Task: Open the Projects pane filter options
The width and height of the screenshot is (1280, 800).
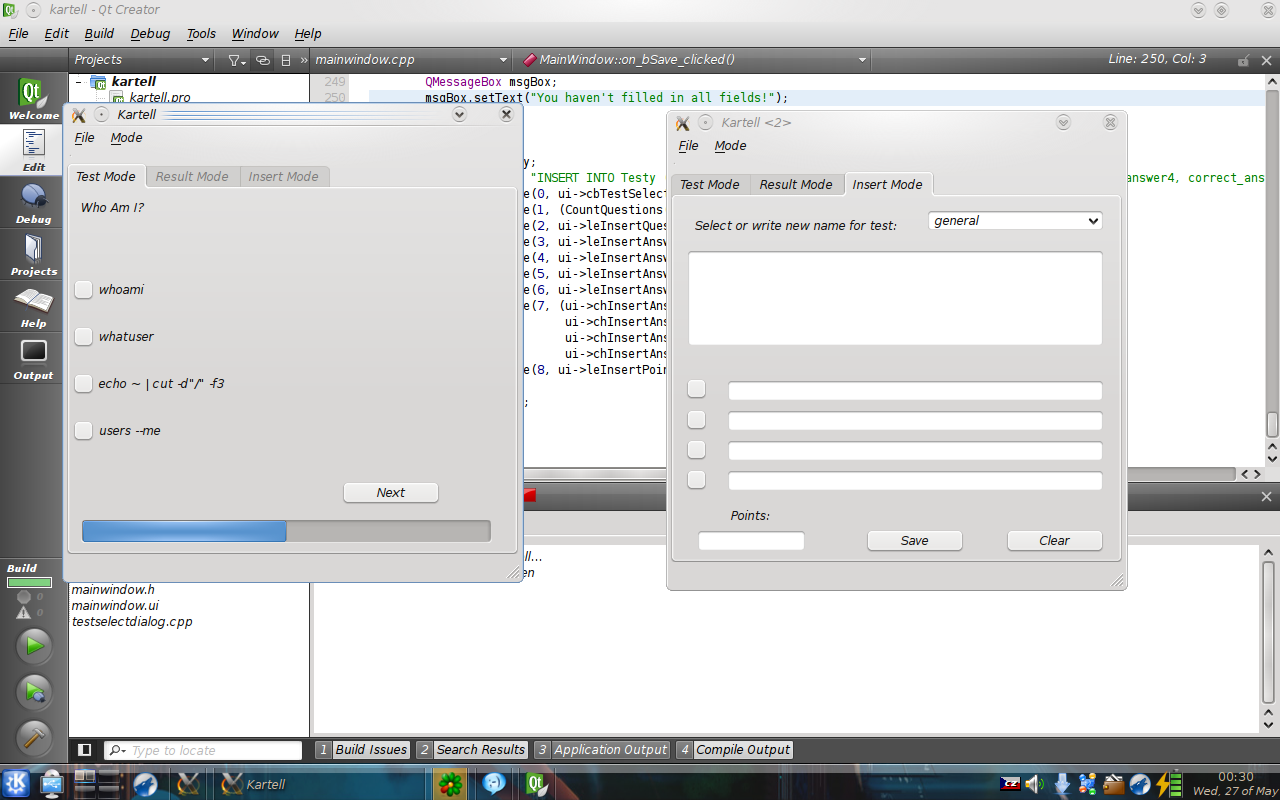Action: pyautogui.click(x=235, y=60)
